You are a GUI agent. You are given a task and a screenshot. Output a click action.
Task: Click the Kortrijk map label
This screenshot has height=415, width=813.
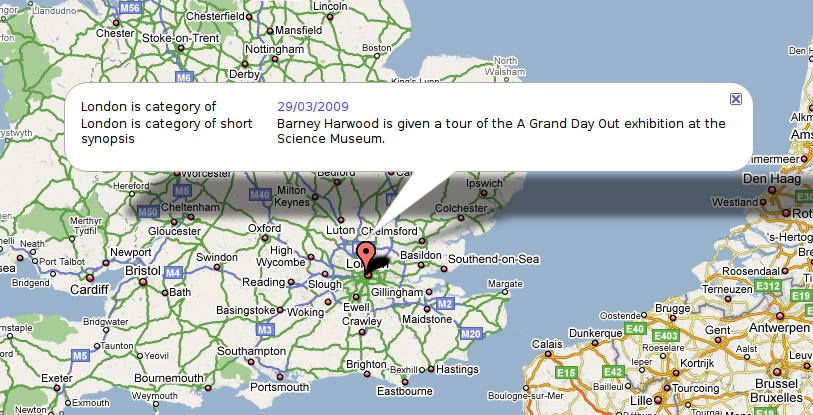(697, 363)
